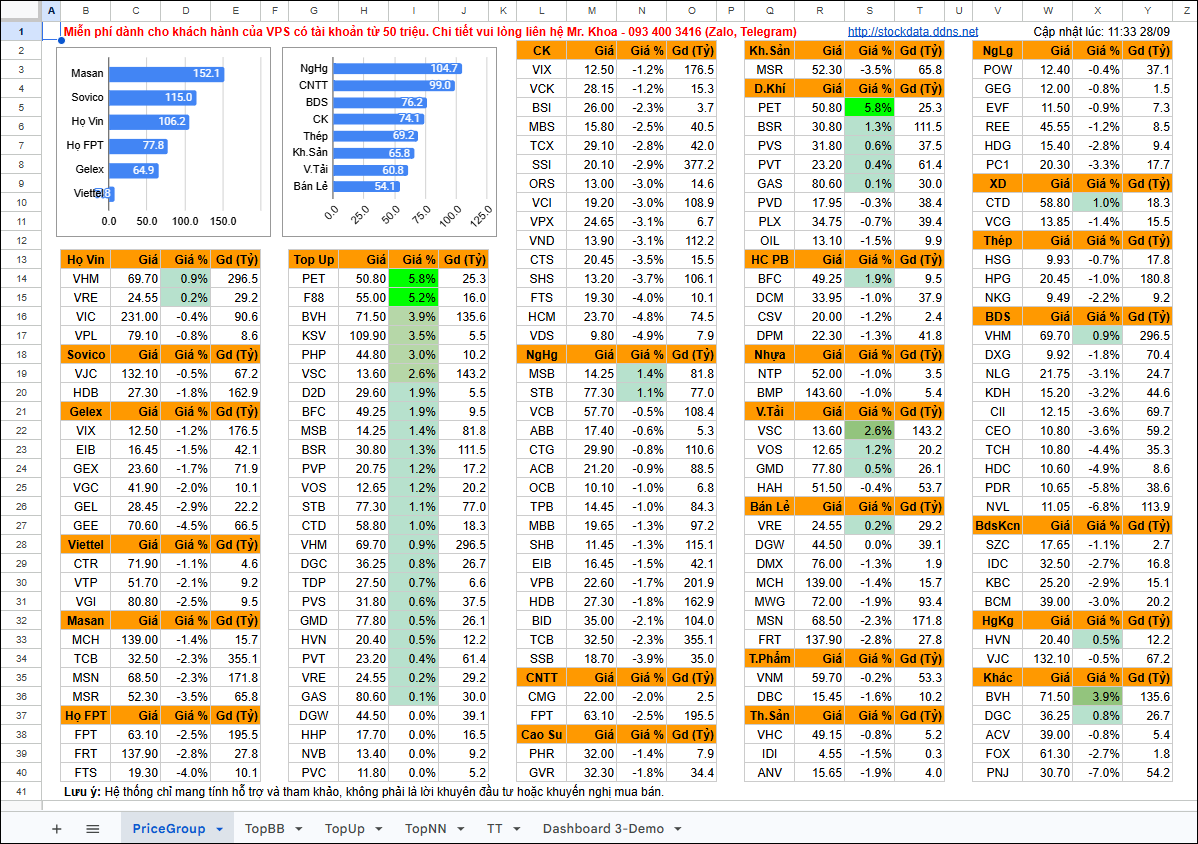Open the stockdata.ddns.net hyperlink

click(x=913, y=32)
